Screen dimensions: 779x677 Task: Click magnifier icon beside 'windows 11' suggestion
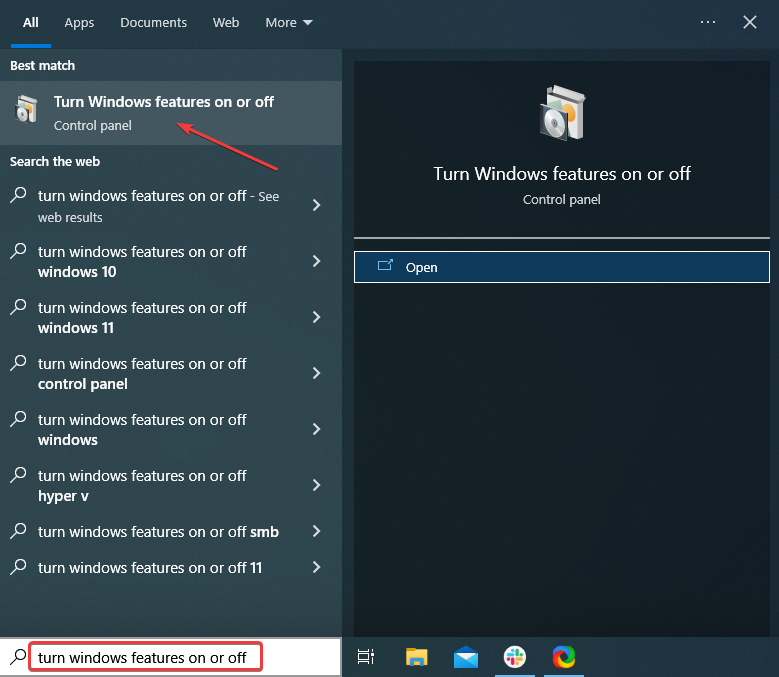click(x=18, y=306)
